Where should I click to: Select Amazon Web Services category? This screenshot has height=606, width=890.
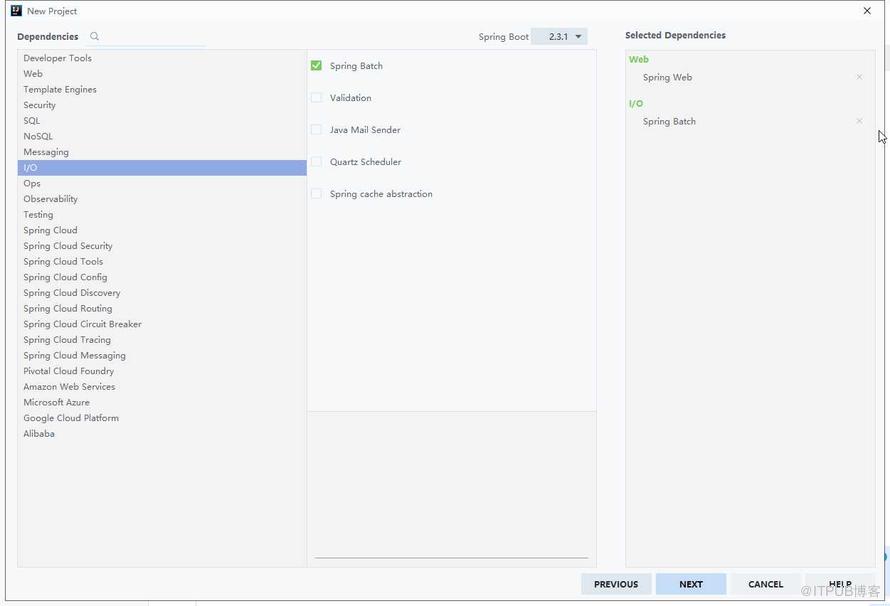click(162, 386)
